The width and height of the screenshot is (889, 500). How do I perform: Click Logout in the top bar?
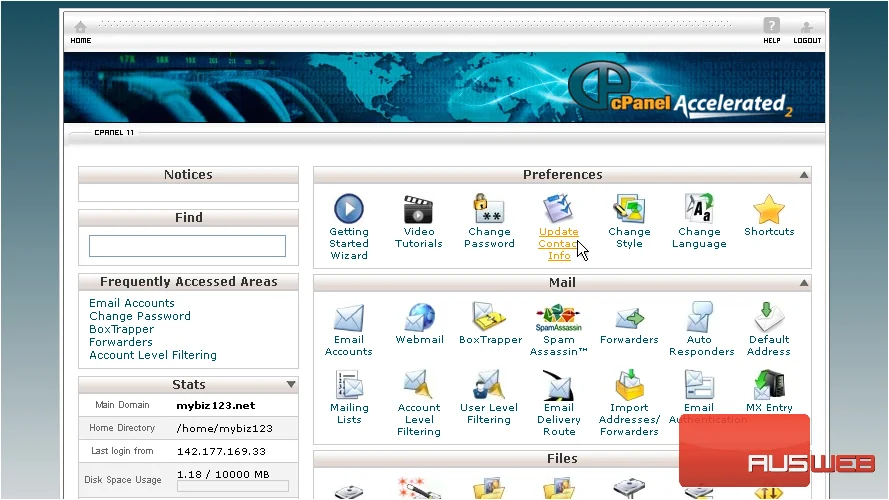pyautogui.click(x=807, y=32)
